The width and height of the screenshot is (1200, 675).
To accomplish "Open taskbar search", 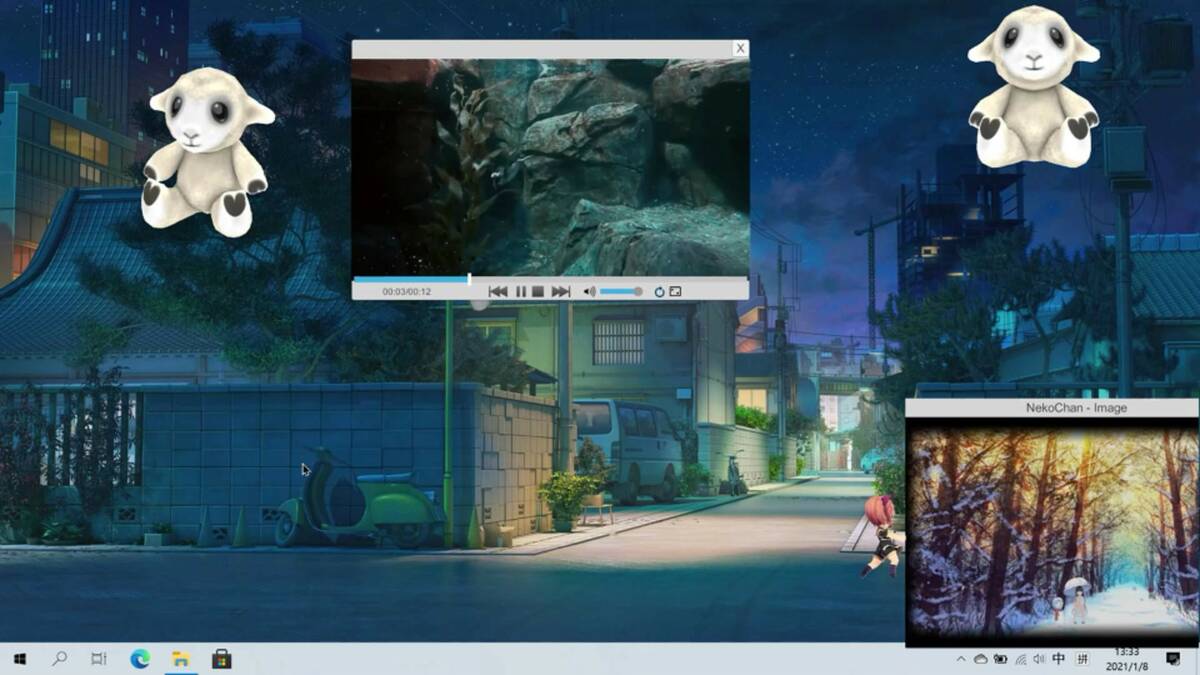I will (x=59, y=659).
